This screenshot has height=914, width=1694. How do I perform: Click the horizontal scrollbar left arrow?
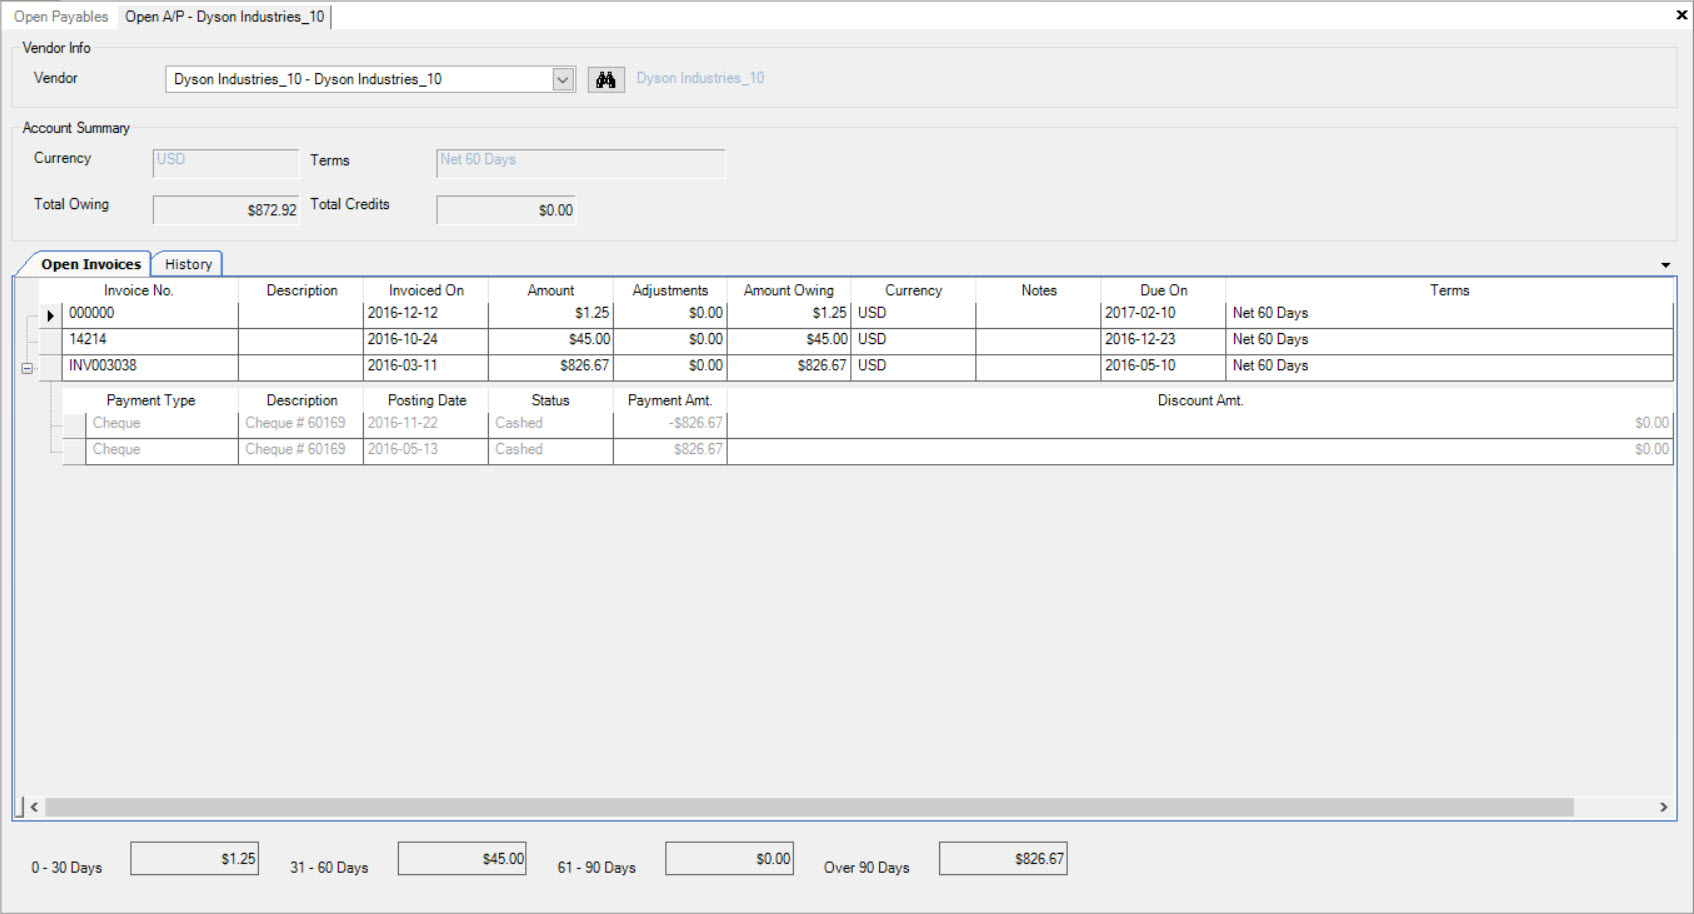click(34, 807)
